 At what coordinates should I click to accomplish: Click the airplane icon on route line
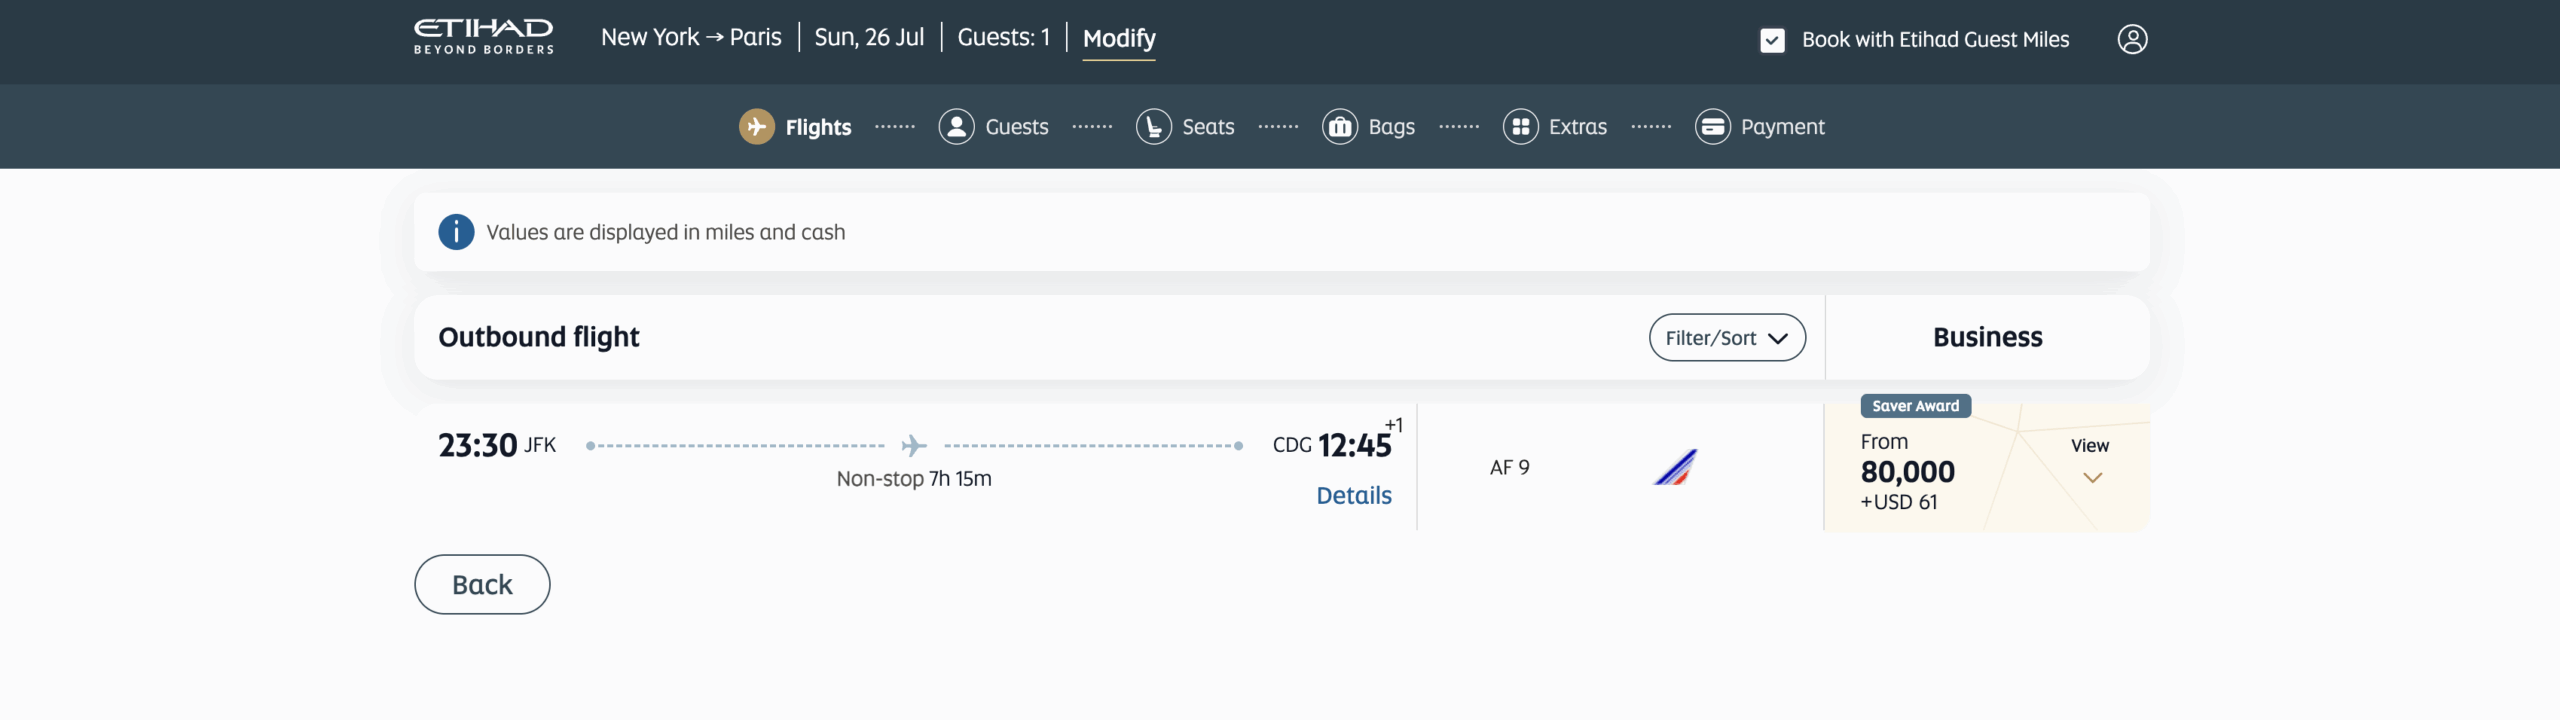pos(914,445)
